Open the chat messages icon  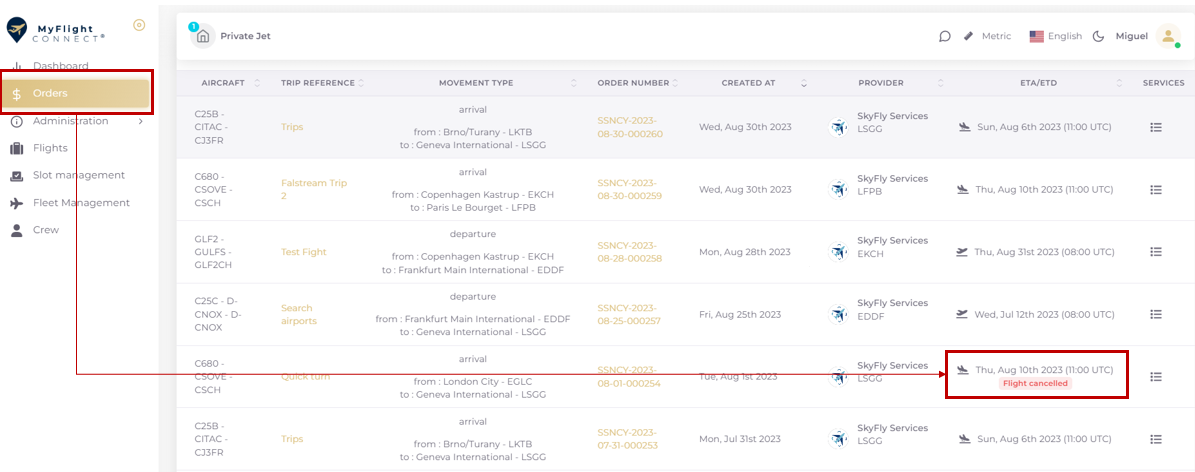(x=944, y=36)
